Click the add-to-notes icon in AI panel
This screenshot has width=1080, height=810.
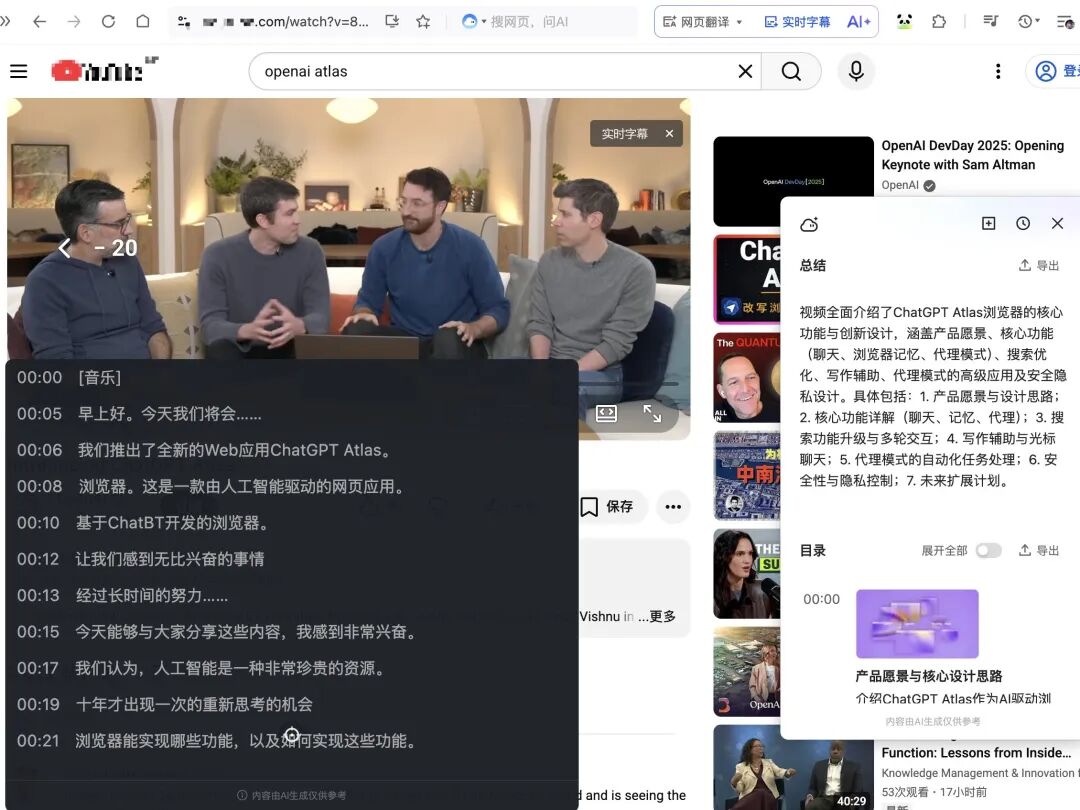988,223
